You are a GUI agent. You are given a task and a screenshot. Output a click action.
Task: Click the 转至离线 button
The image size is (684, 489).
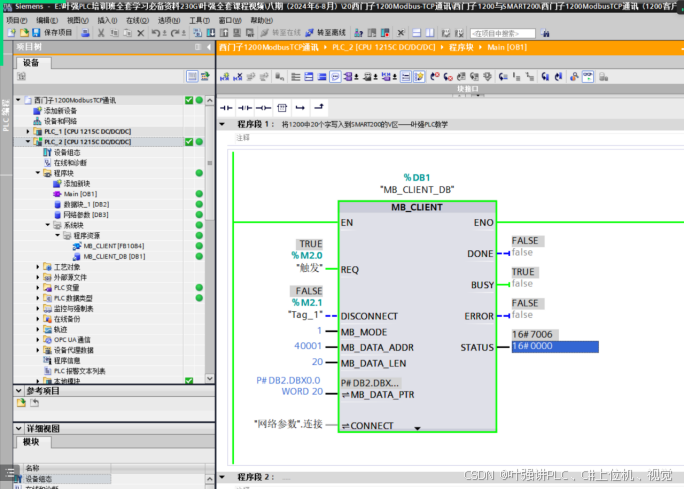(326, 33)
